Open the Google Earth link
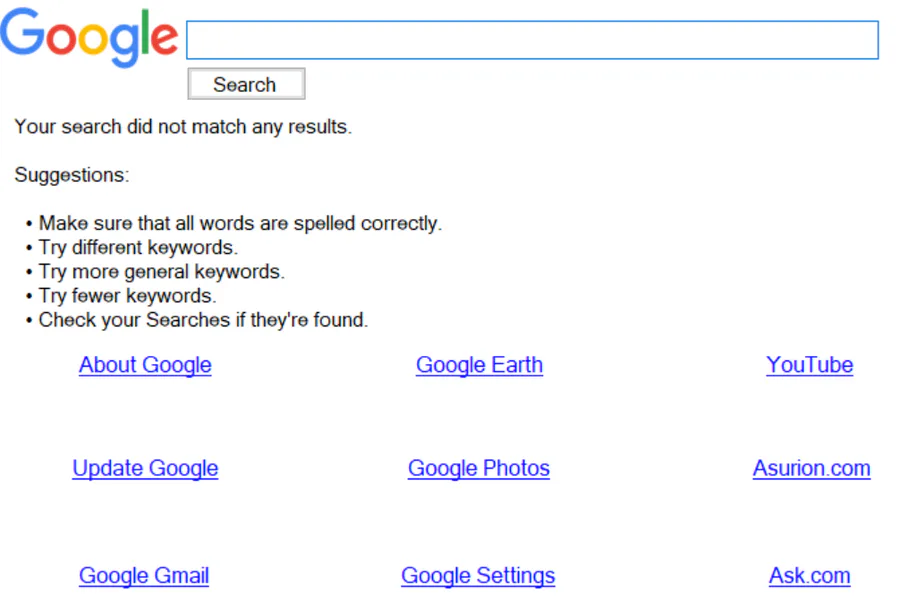The width and height of the screenshot is (900, 609). pyautogui.click(x=479, y=365)
